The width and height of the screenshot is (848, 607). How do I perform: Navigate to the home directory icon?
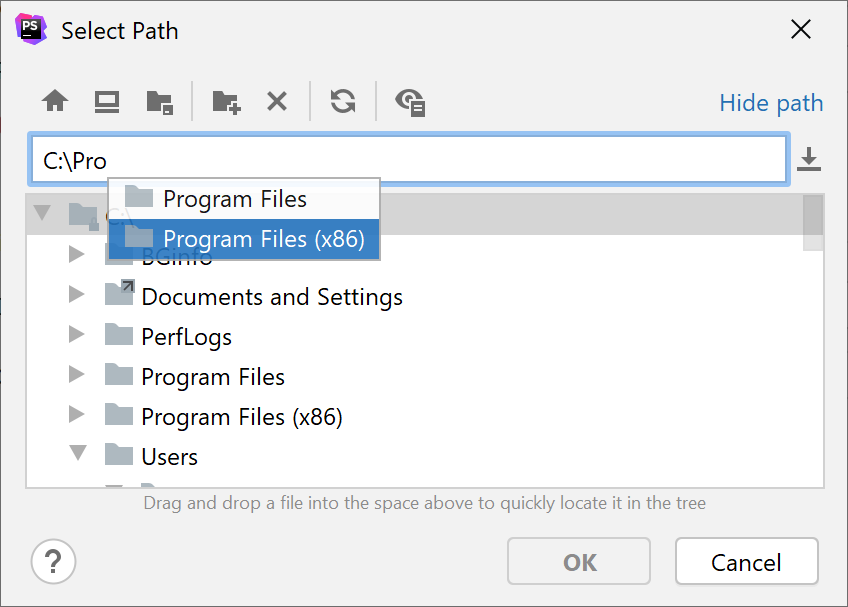pos(54,101)
